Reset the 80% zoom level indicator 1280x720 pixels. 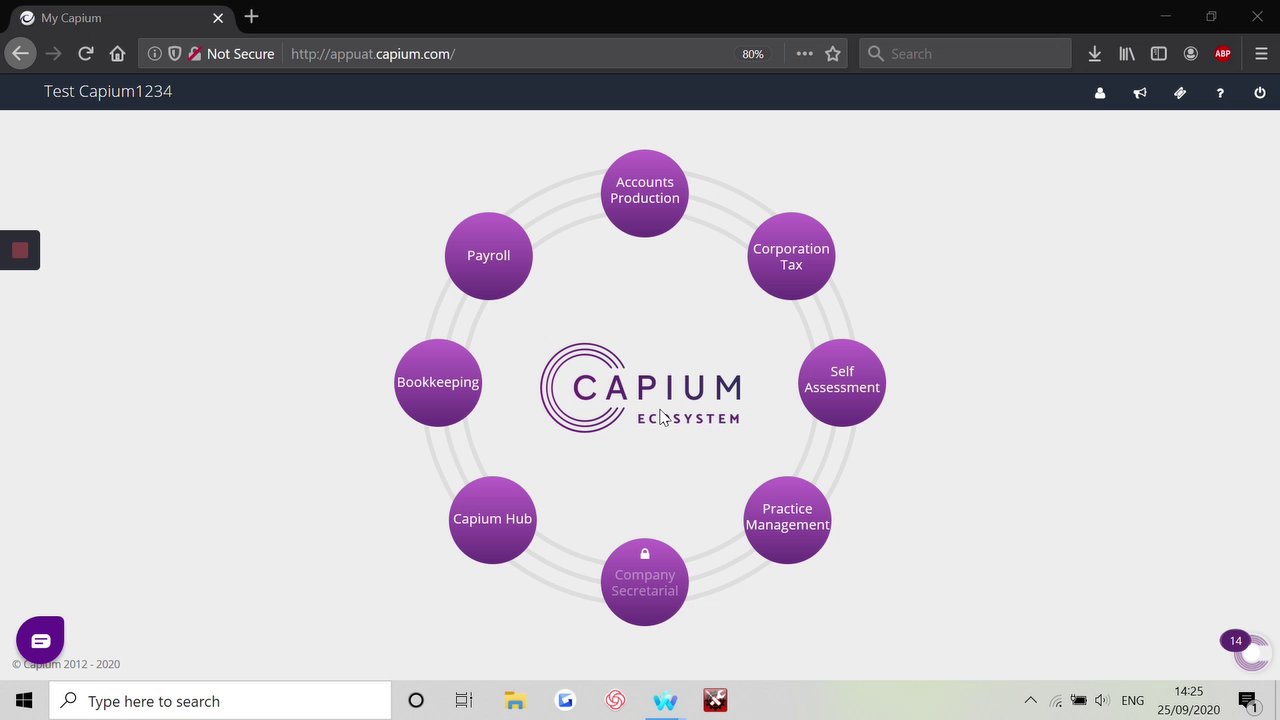(753, 54)
